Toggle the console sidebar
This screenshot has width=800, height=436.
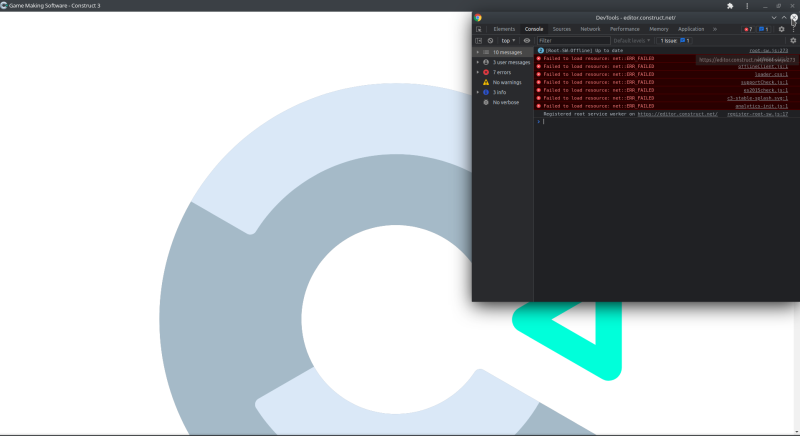[479, 41]
